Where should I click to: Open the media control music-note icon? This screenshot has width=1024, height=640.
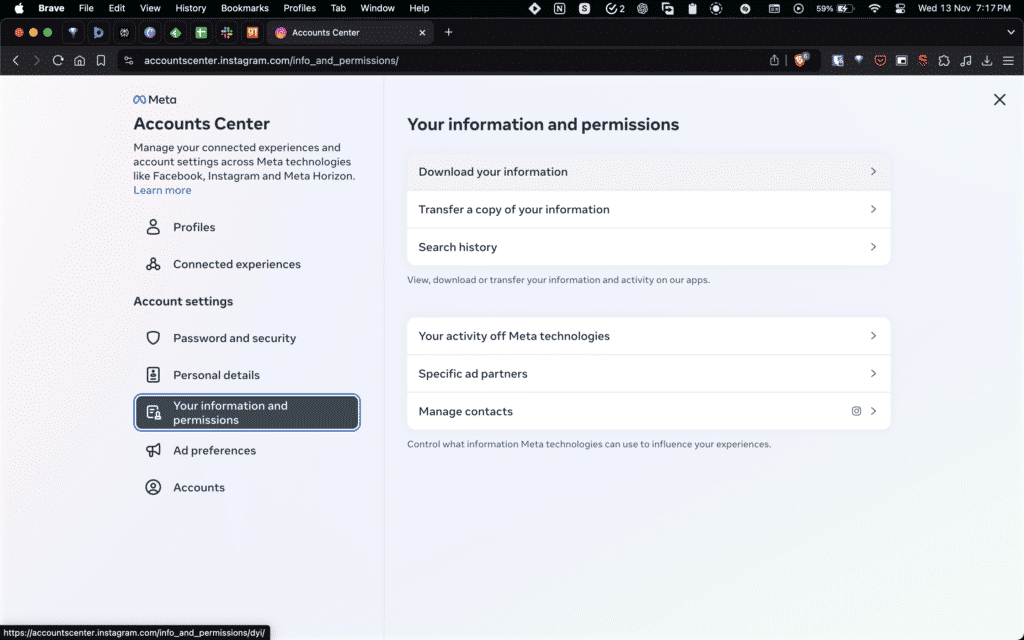966,60
